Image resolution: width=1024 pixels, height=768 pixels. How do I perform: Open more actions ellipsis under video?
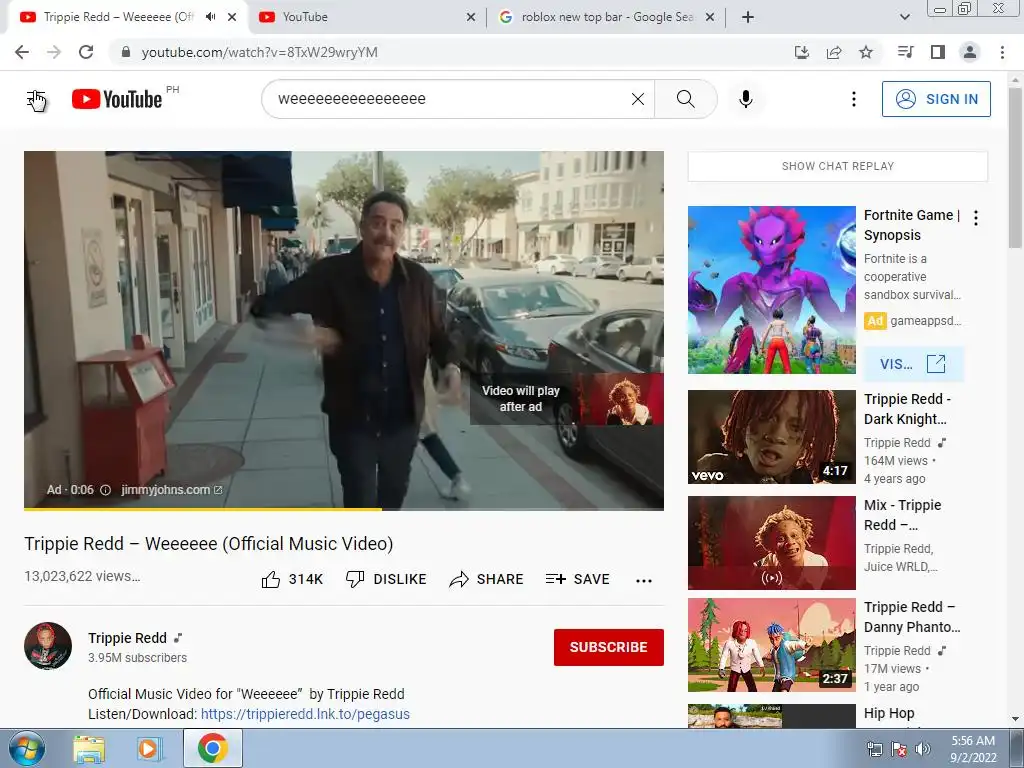pos(644,581)
